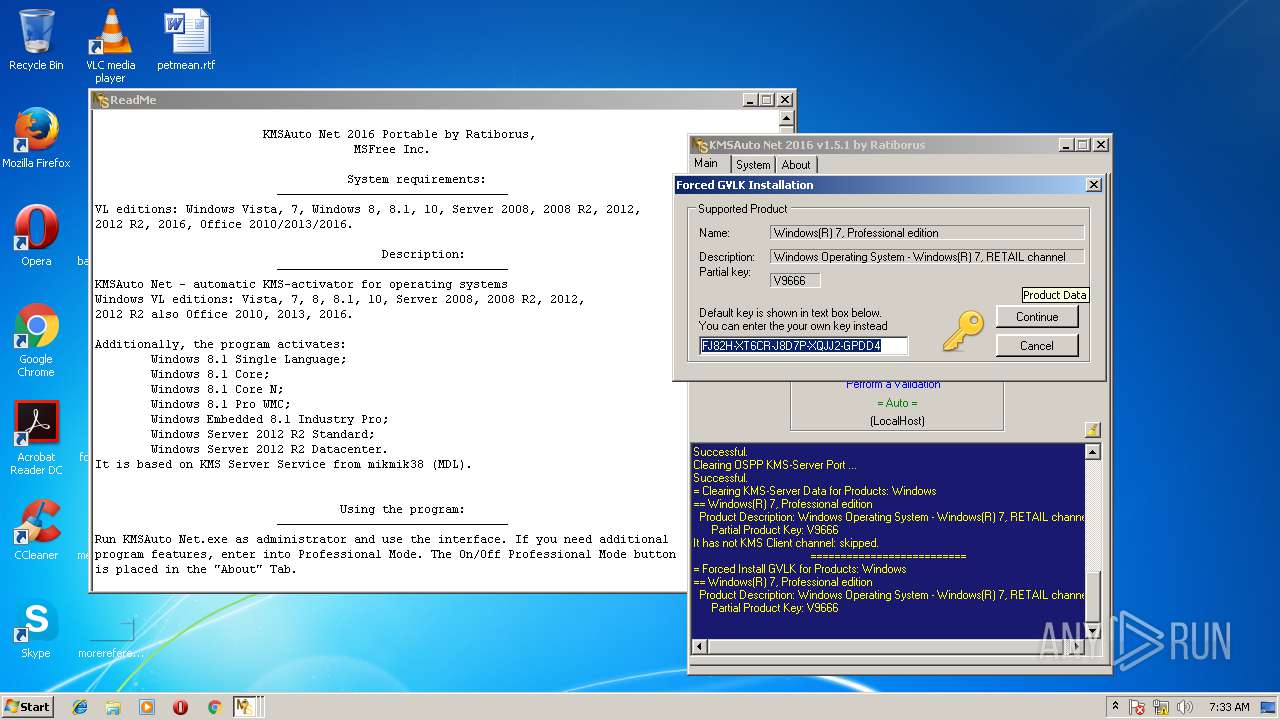Open media player taskbar icon
The image size is (1280, 720).
(147, 707)
